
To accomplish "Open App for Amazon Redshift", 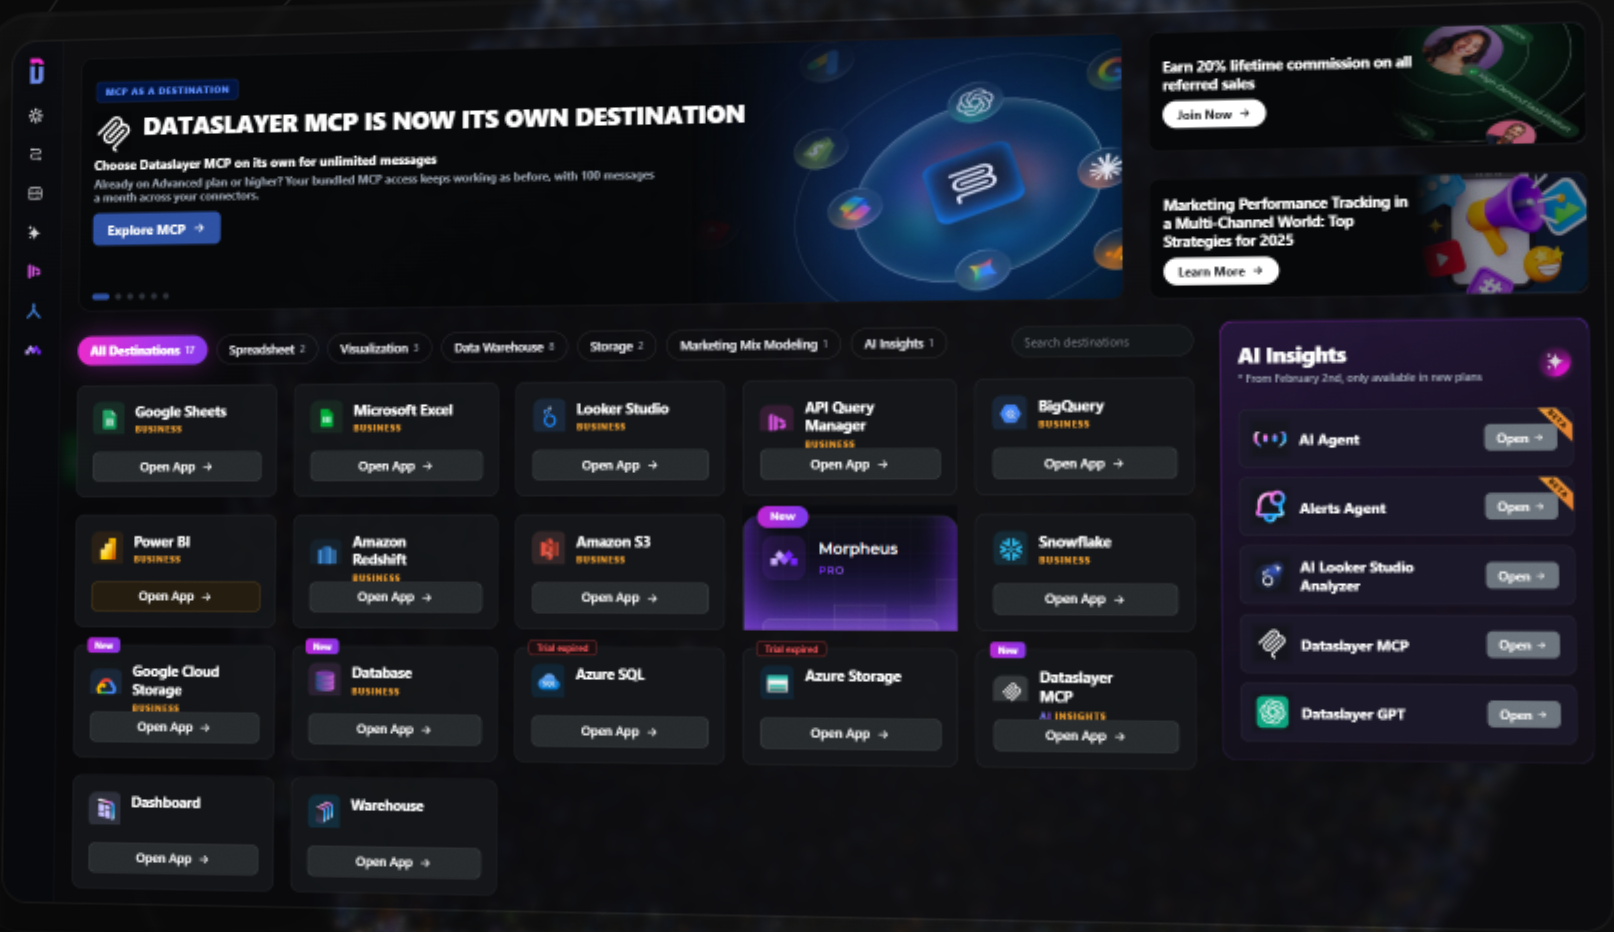I will coord(395,597).
